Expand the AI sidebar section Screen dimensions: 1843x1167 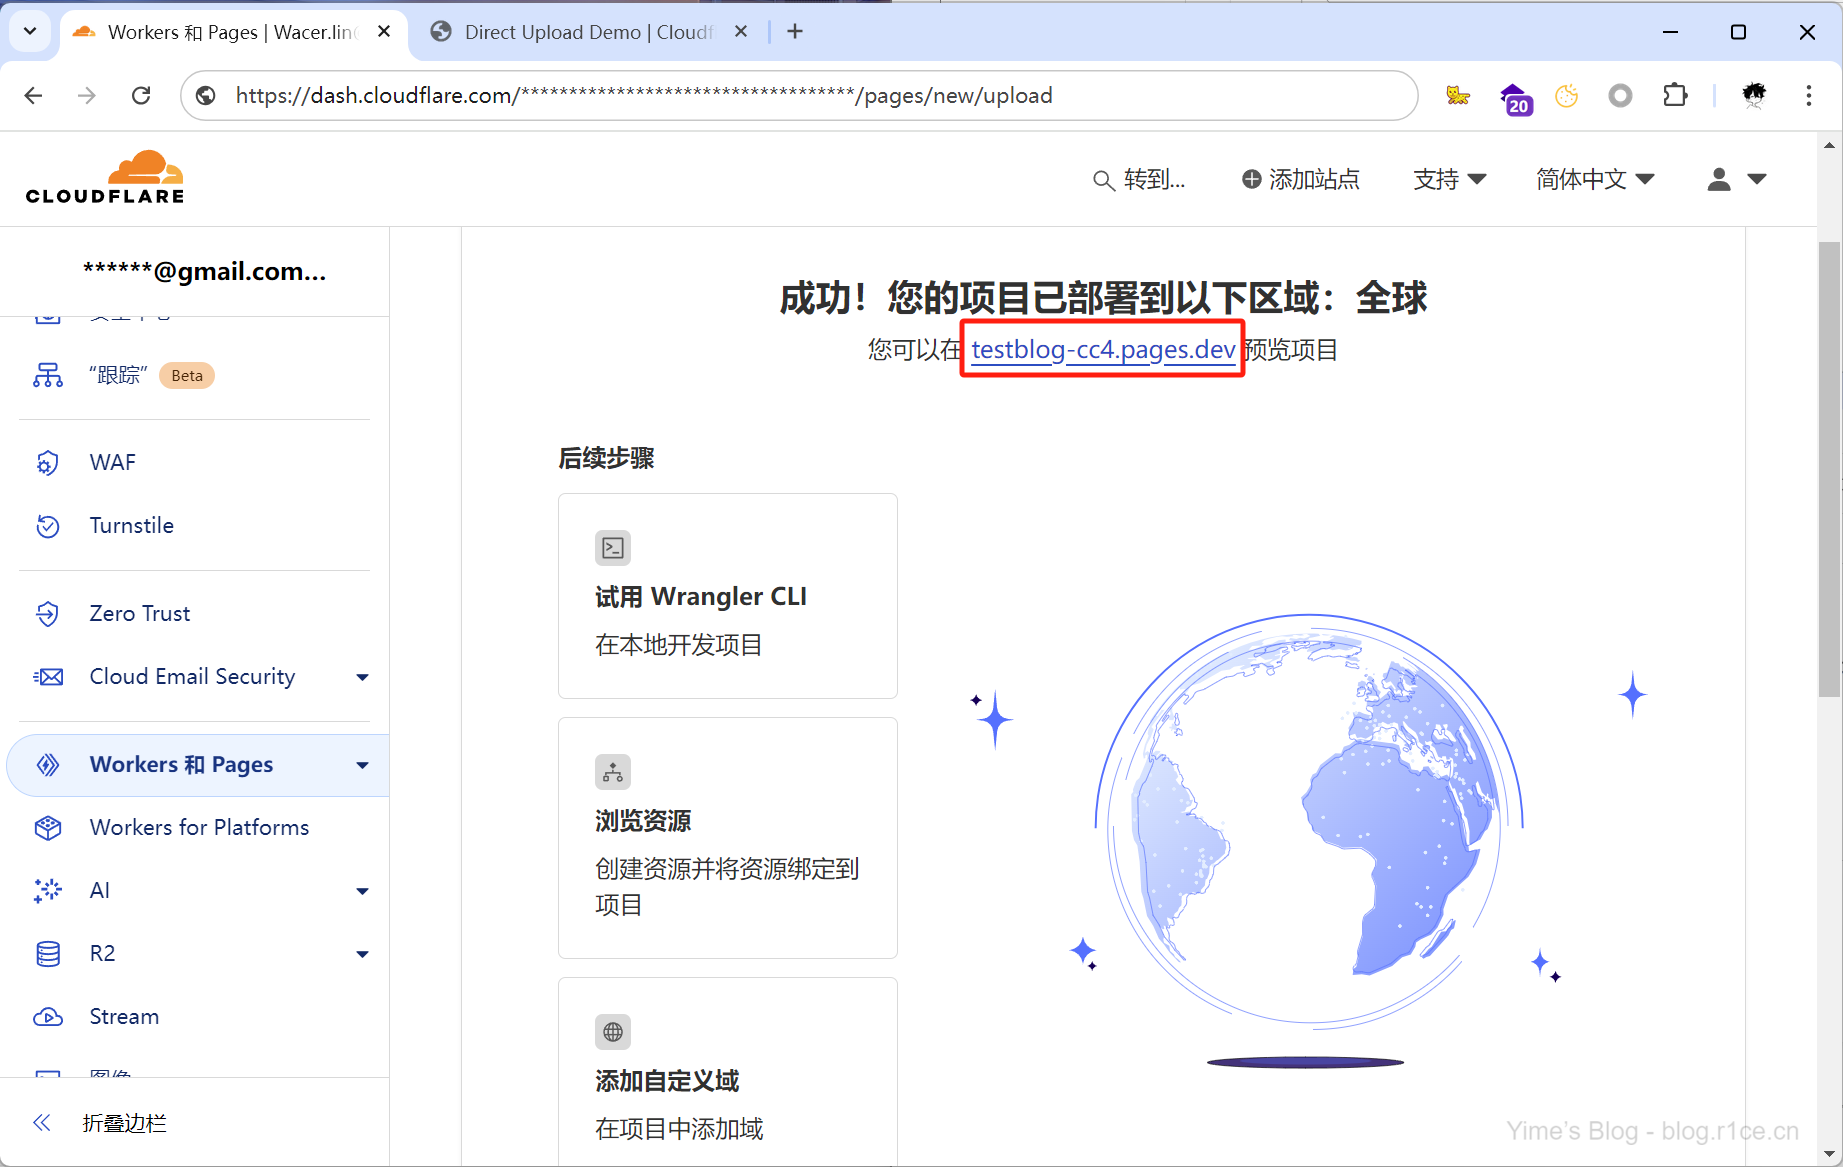(x=362, y=891)
